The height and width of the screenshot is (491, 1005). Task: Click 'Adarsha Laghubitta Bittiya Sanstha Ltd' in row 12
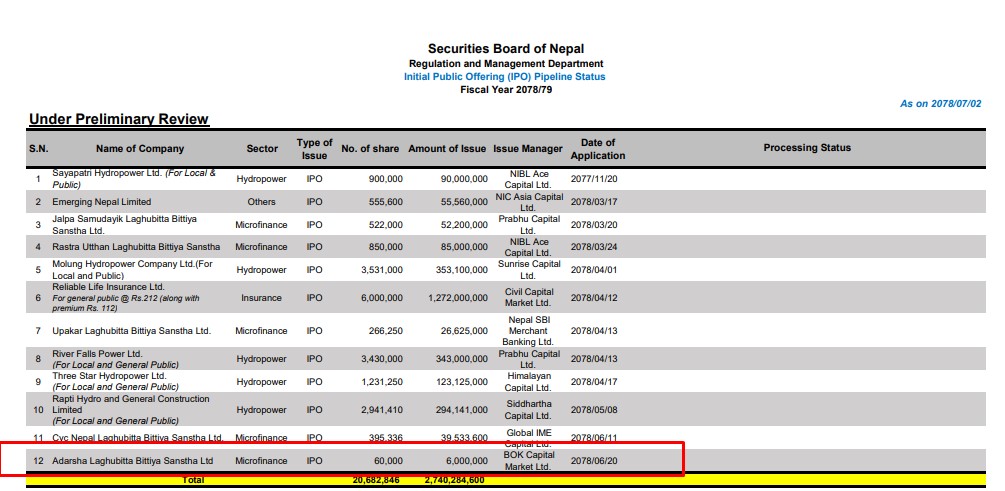133,461
